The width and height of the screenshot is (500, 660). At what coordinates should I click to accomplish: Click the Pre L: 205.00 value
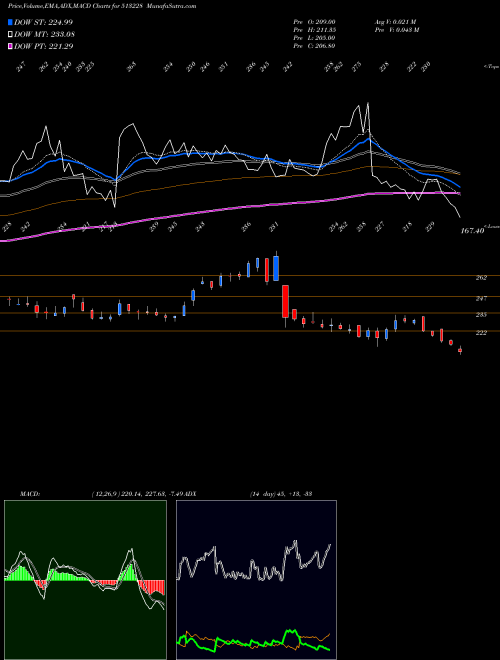[x=314, y=38]
